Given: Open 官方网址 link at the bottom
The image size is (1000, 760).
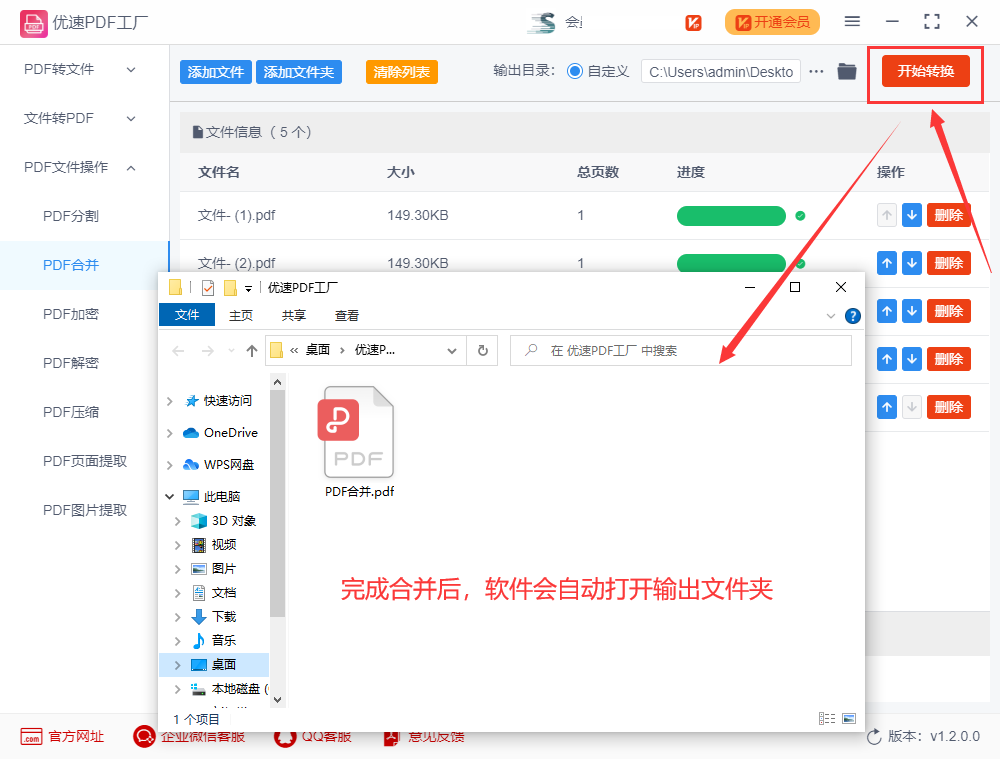Looking at the screenshot, I should pyautogui.click(x=62, y=736).
